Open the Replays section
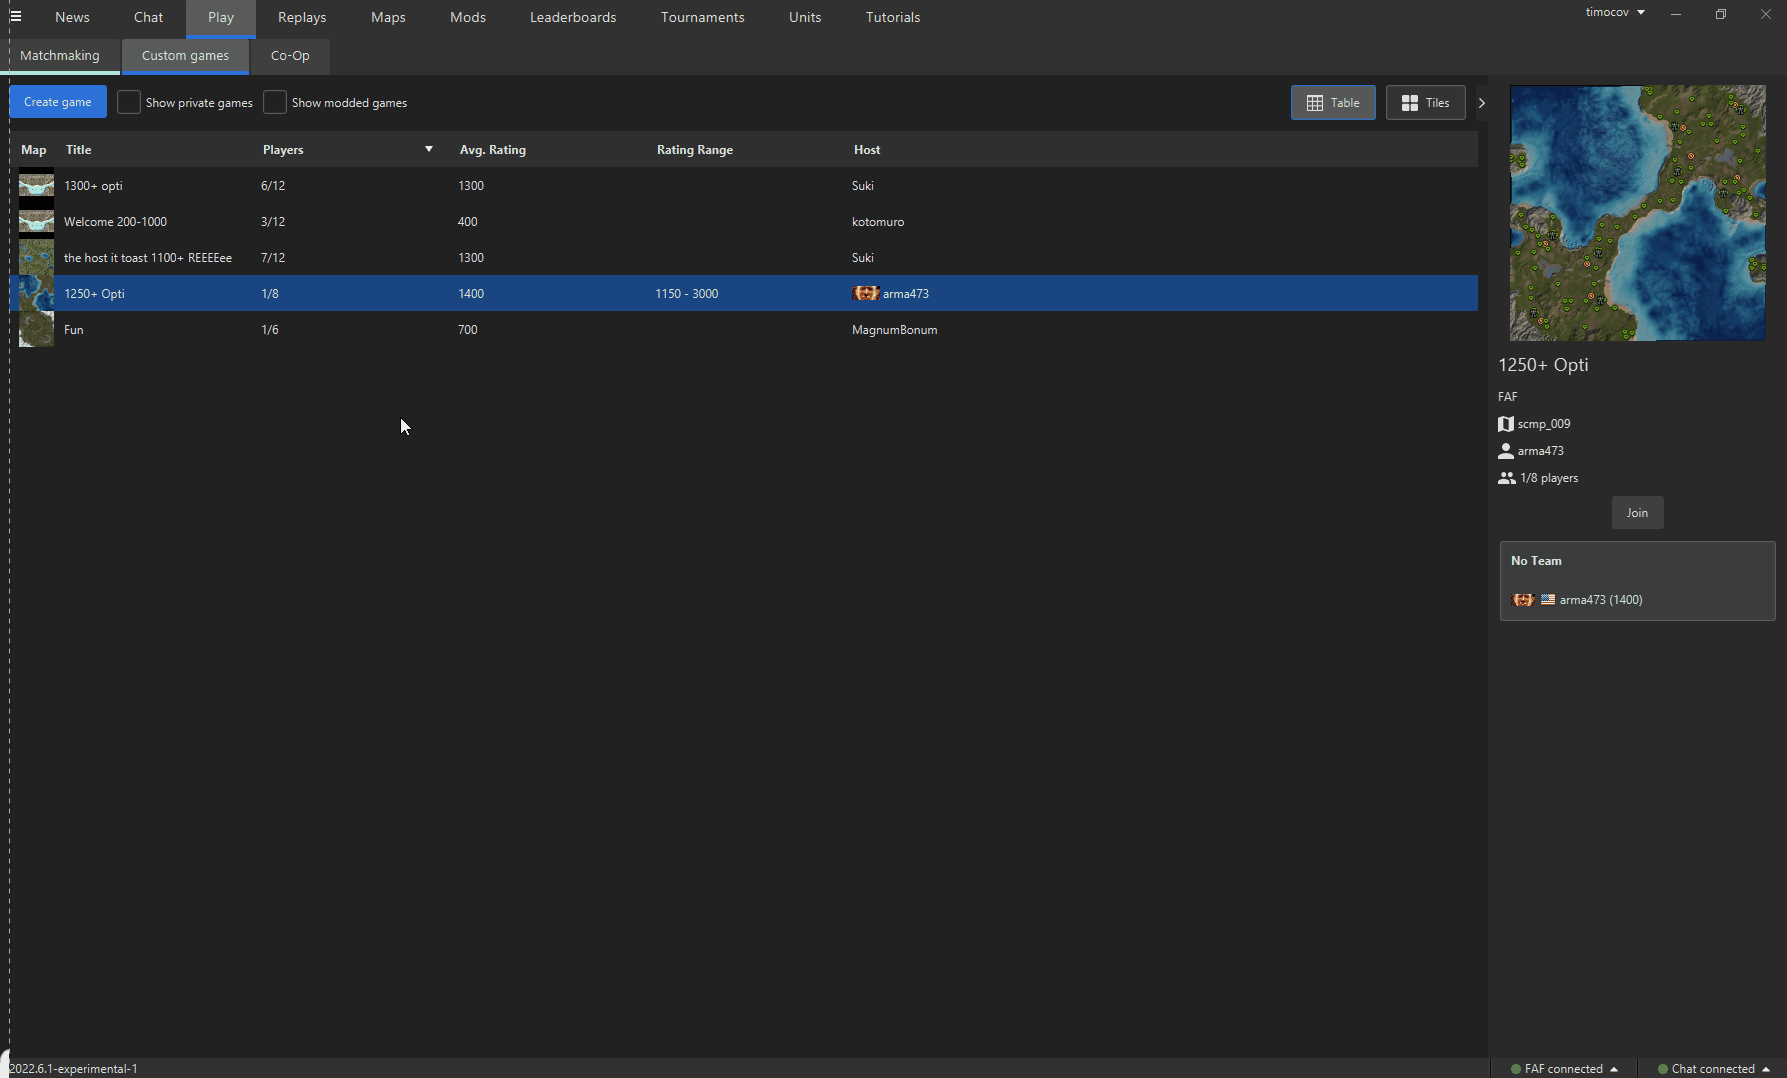The width and height of the screenshot is (1787, 1078). pyautogui.click(x=301, y=17)
